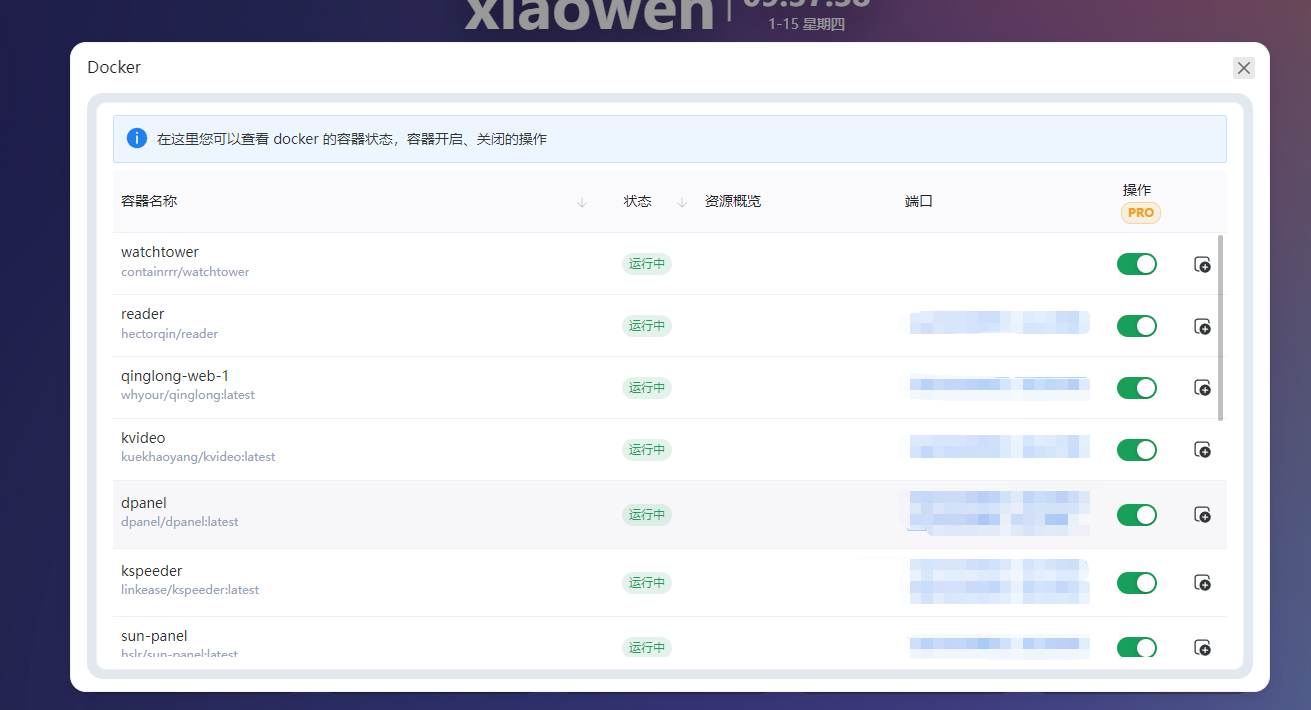Click the PRO badge under 操作
Screen dimensions: 1311x710
(x=1140, y=213)
